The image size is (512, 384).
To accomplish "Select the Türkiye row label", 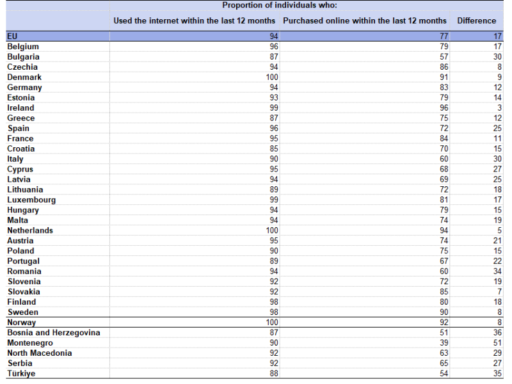I will (21, 373).
